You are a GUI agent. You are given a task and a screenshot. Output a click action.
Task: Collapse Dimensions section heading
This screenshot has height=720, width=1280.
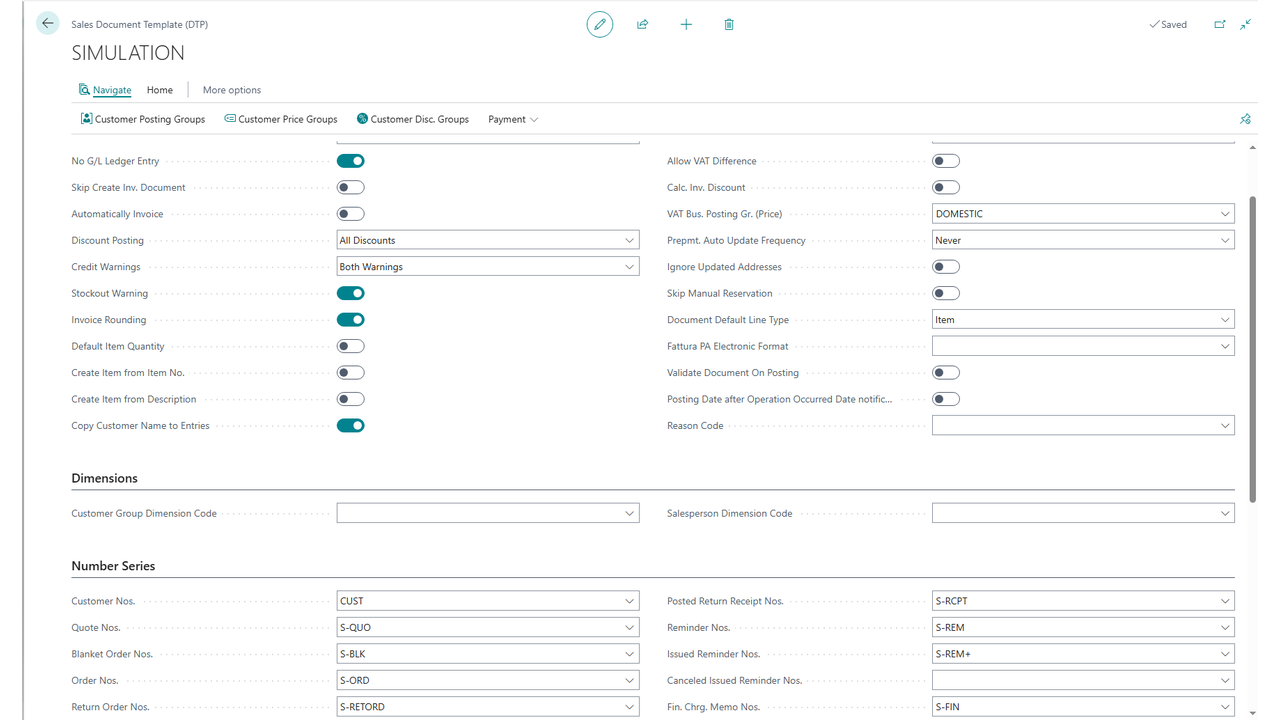pos(105,478)
